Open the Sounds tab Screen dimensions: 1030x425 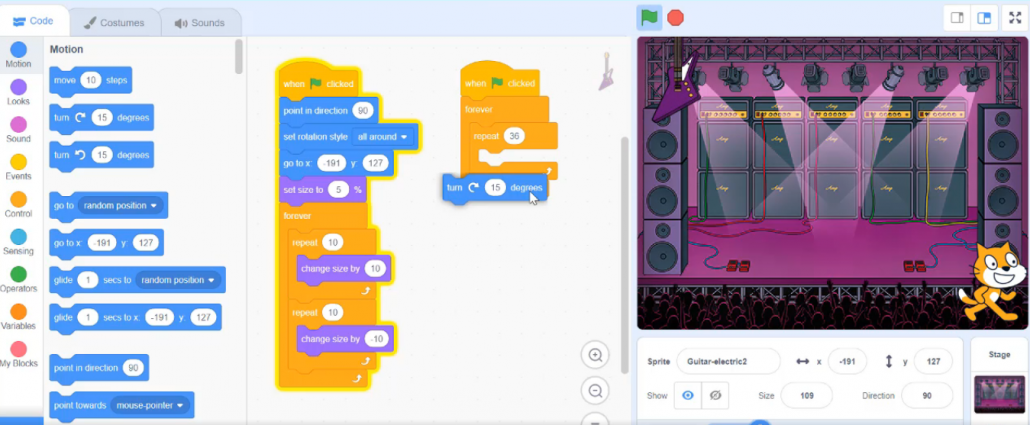tap(200, 23)
